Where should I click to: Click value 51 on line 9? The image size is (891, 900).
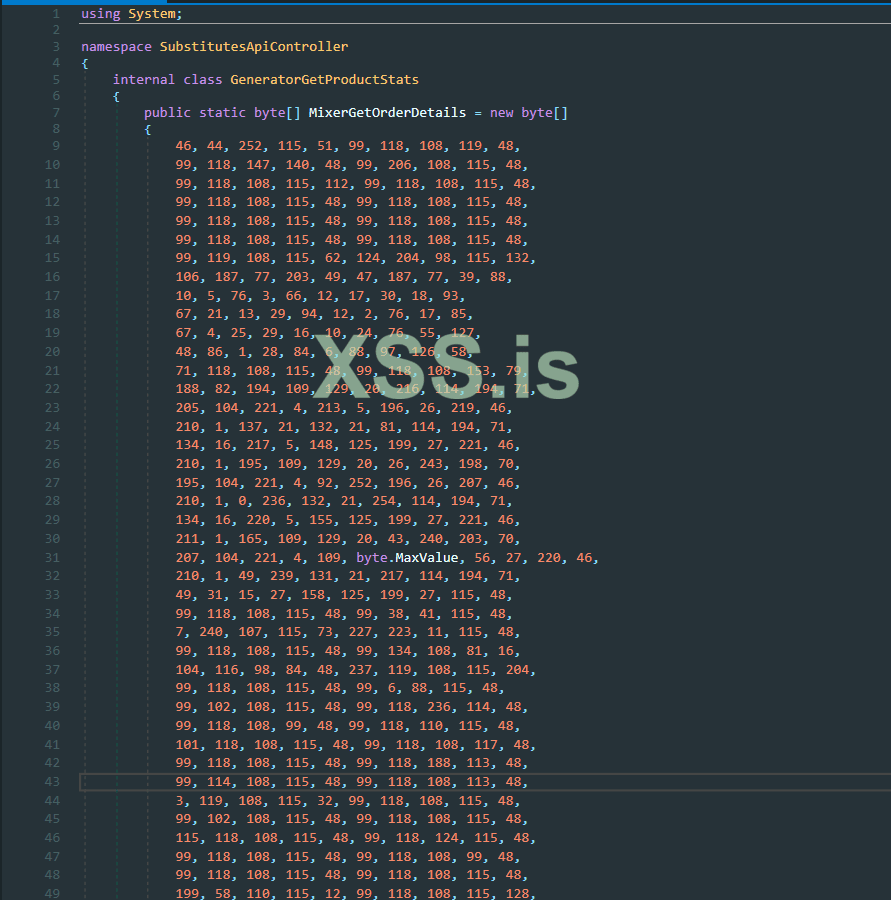click(x=325, y=146)
